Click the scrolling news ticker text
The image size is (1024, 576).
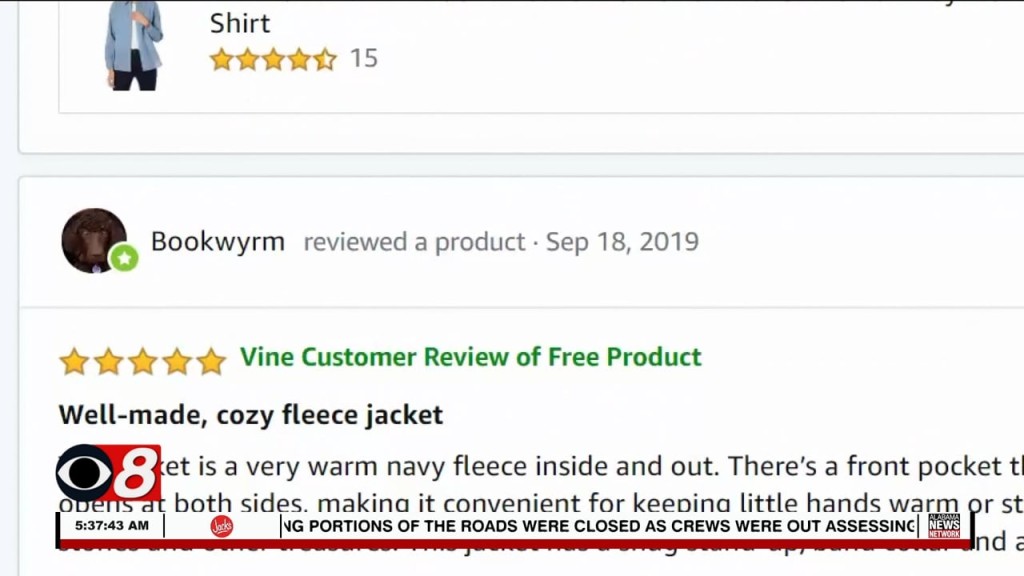click(x=600, y=526)
